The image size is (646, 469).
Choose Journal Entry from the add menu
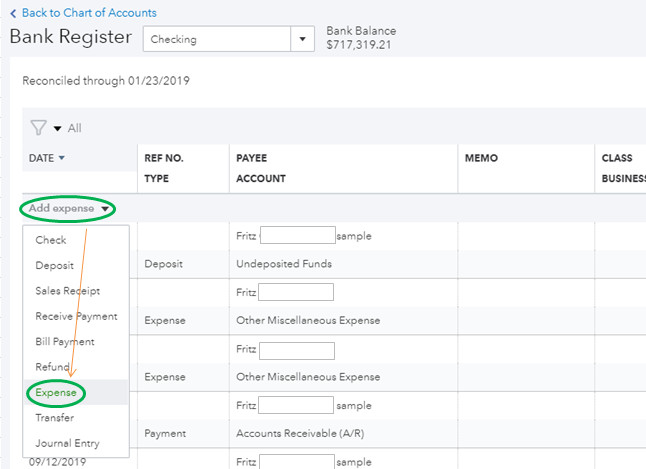tap(67, 443)
